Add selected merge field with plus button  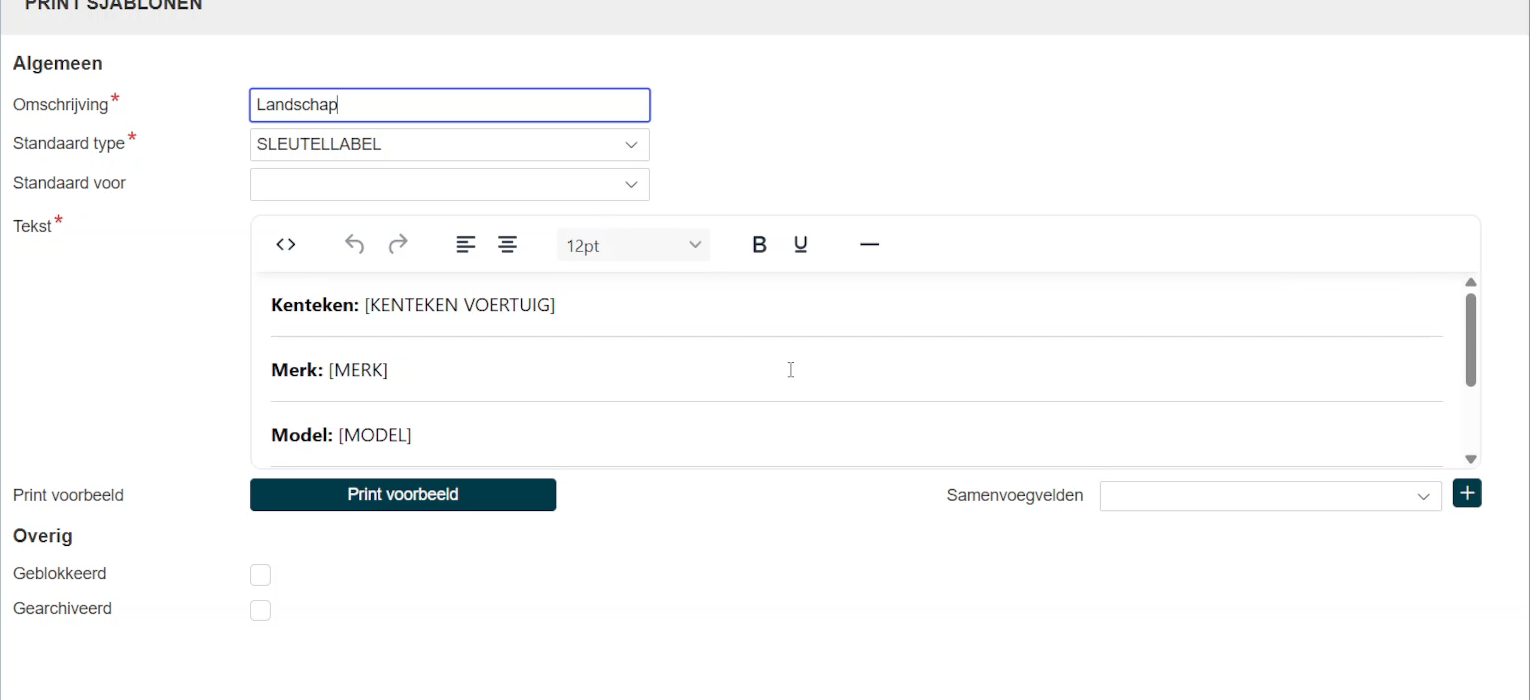[x=1467, y=493]
